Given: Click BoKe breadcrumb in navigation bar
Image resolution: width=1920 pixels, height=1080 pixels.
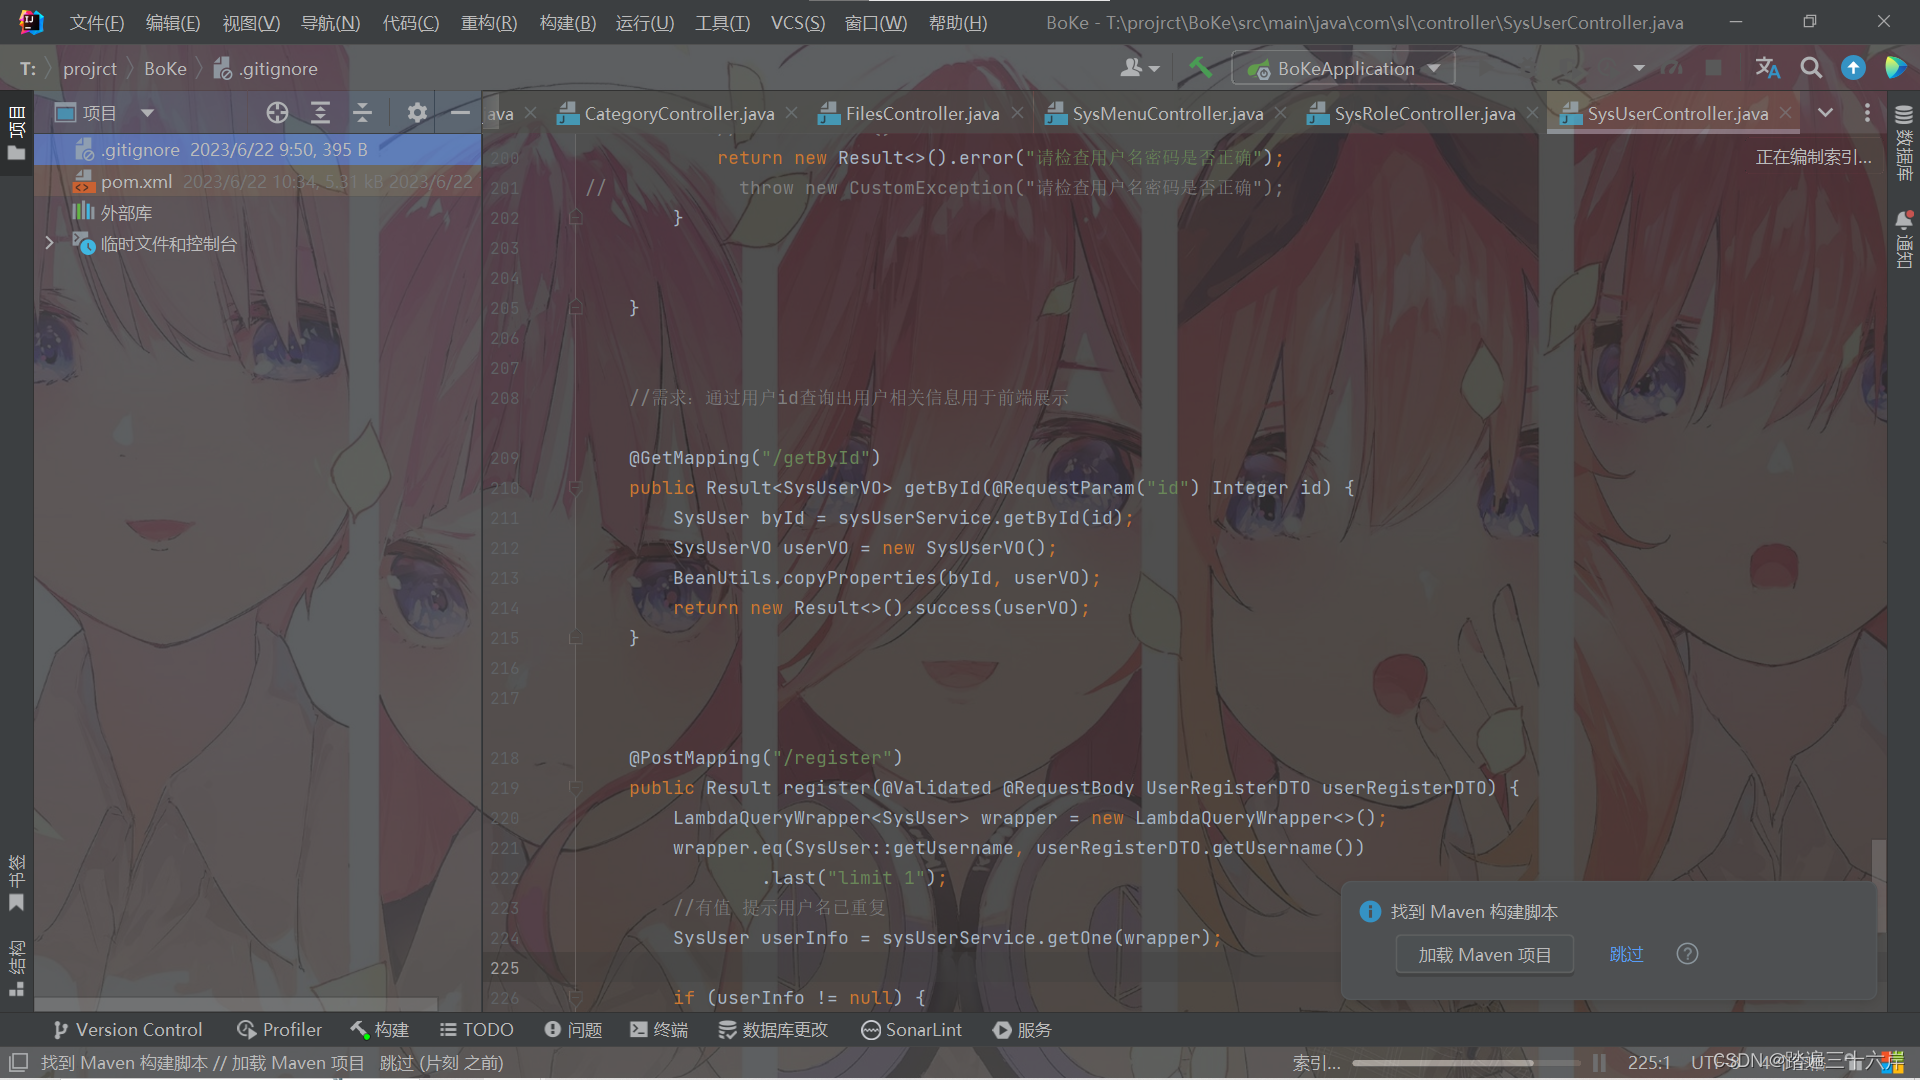Looking at the screenshot, I should click(x=165, y=68).
